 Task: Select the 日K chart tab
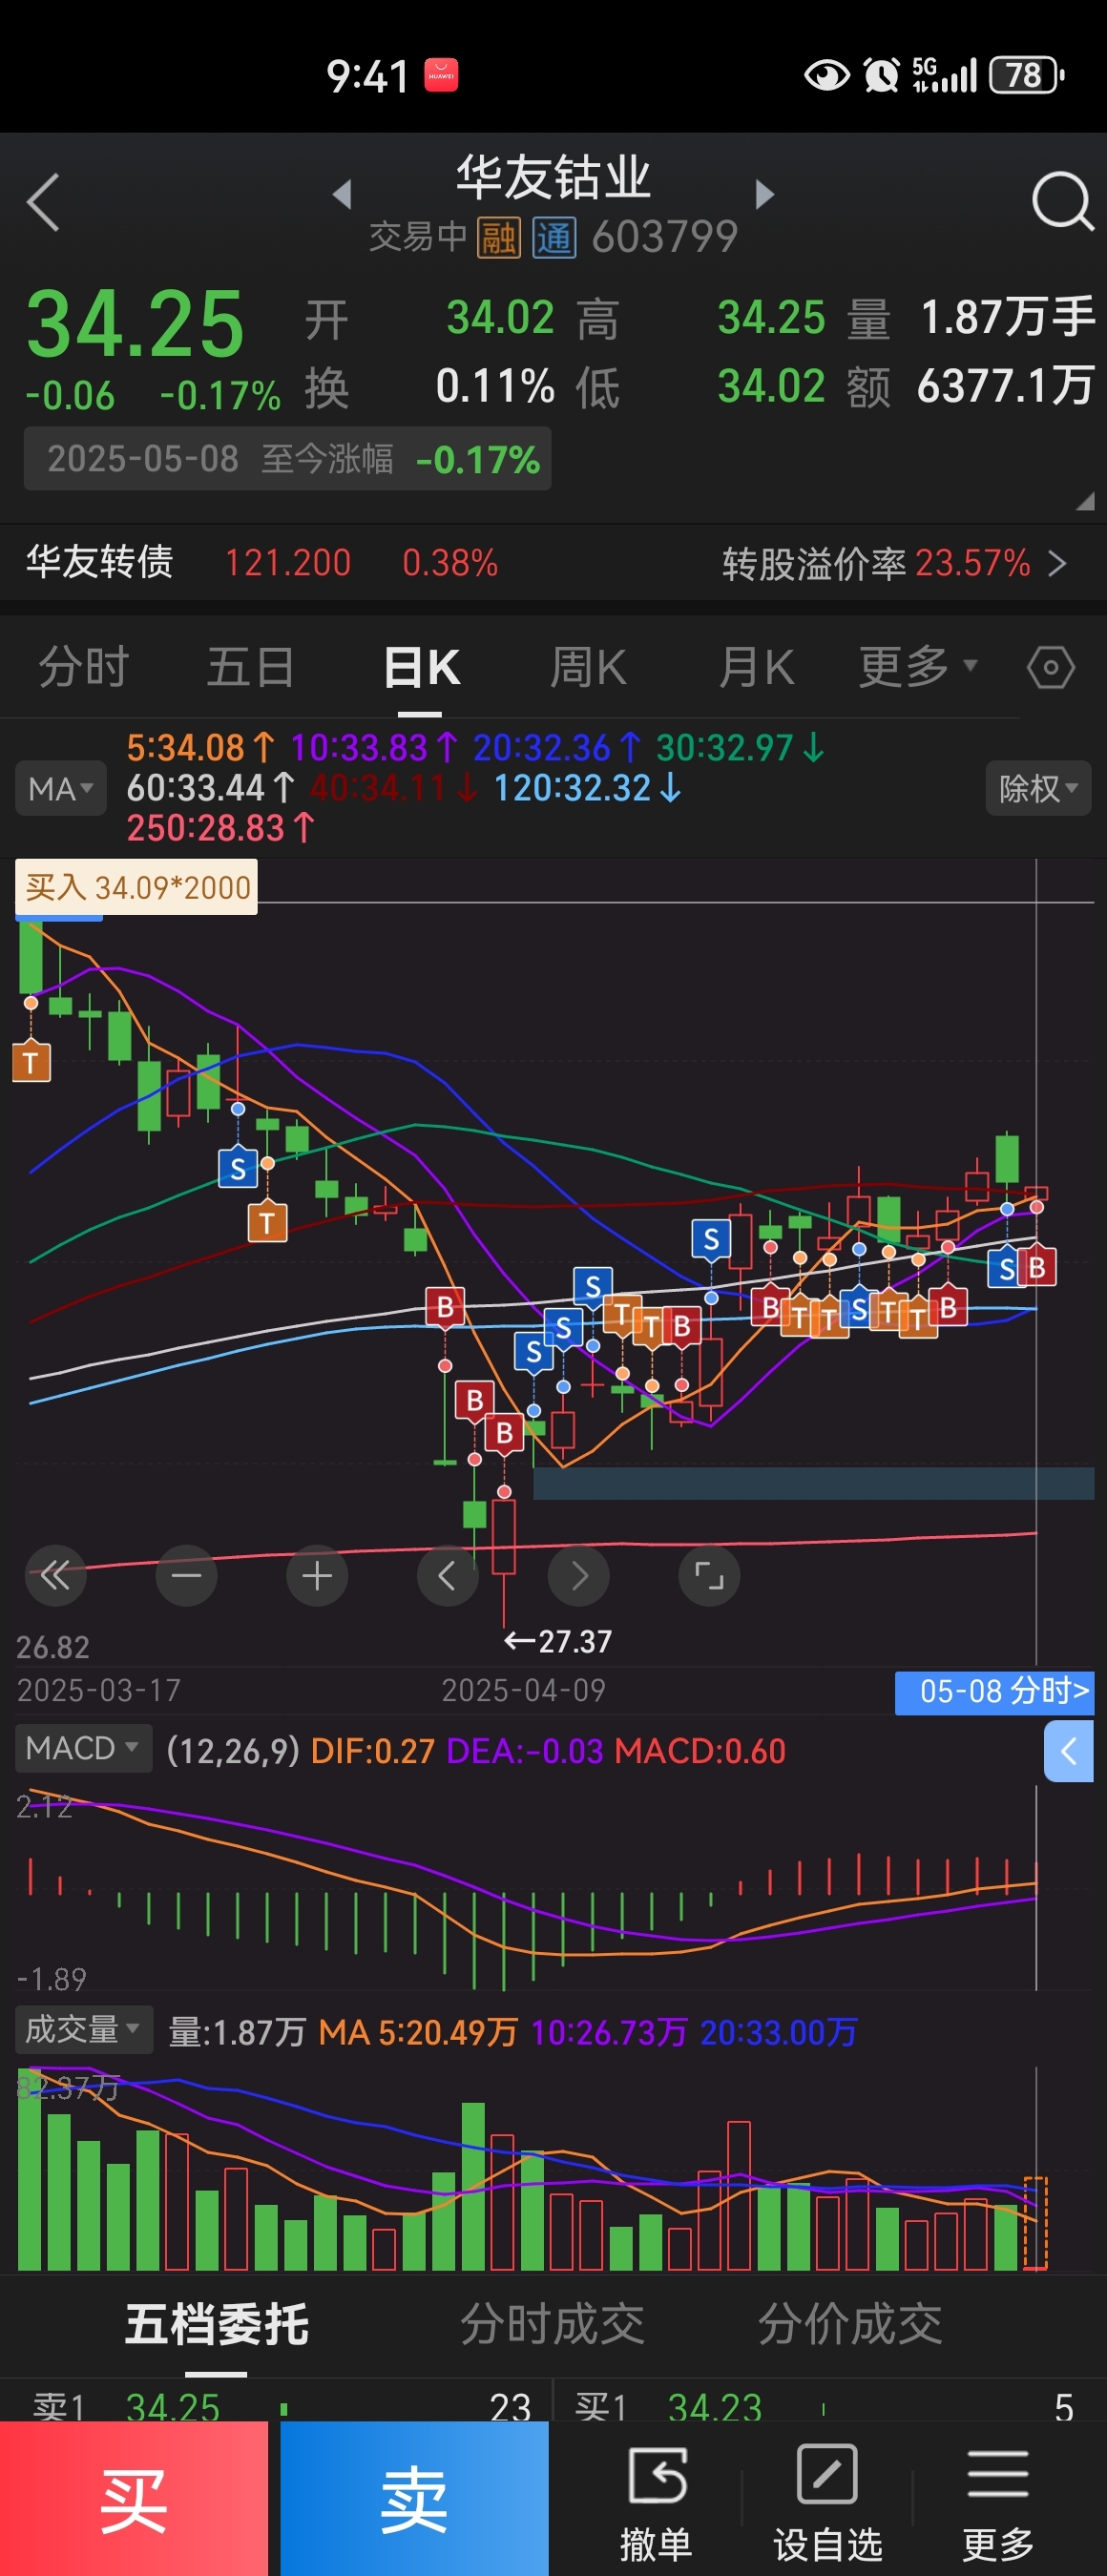tap(421, 667)
